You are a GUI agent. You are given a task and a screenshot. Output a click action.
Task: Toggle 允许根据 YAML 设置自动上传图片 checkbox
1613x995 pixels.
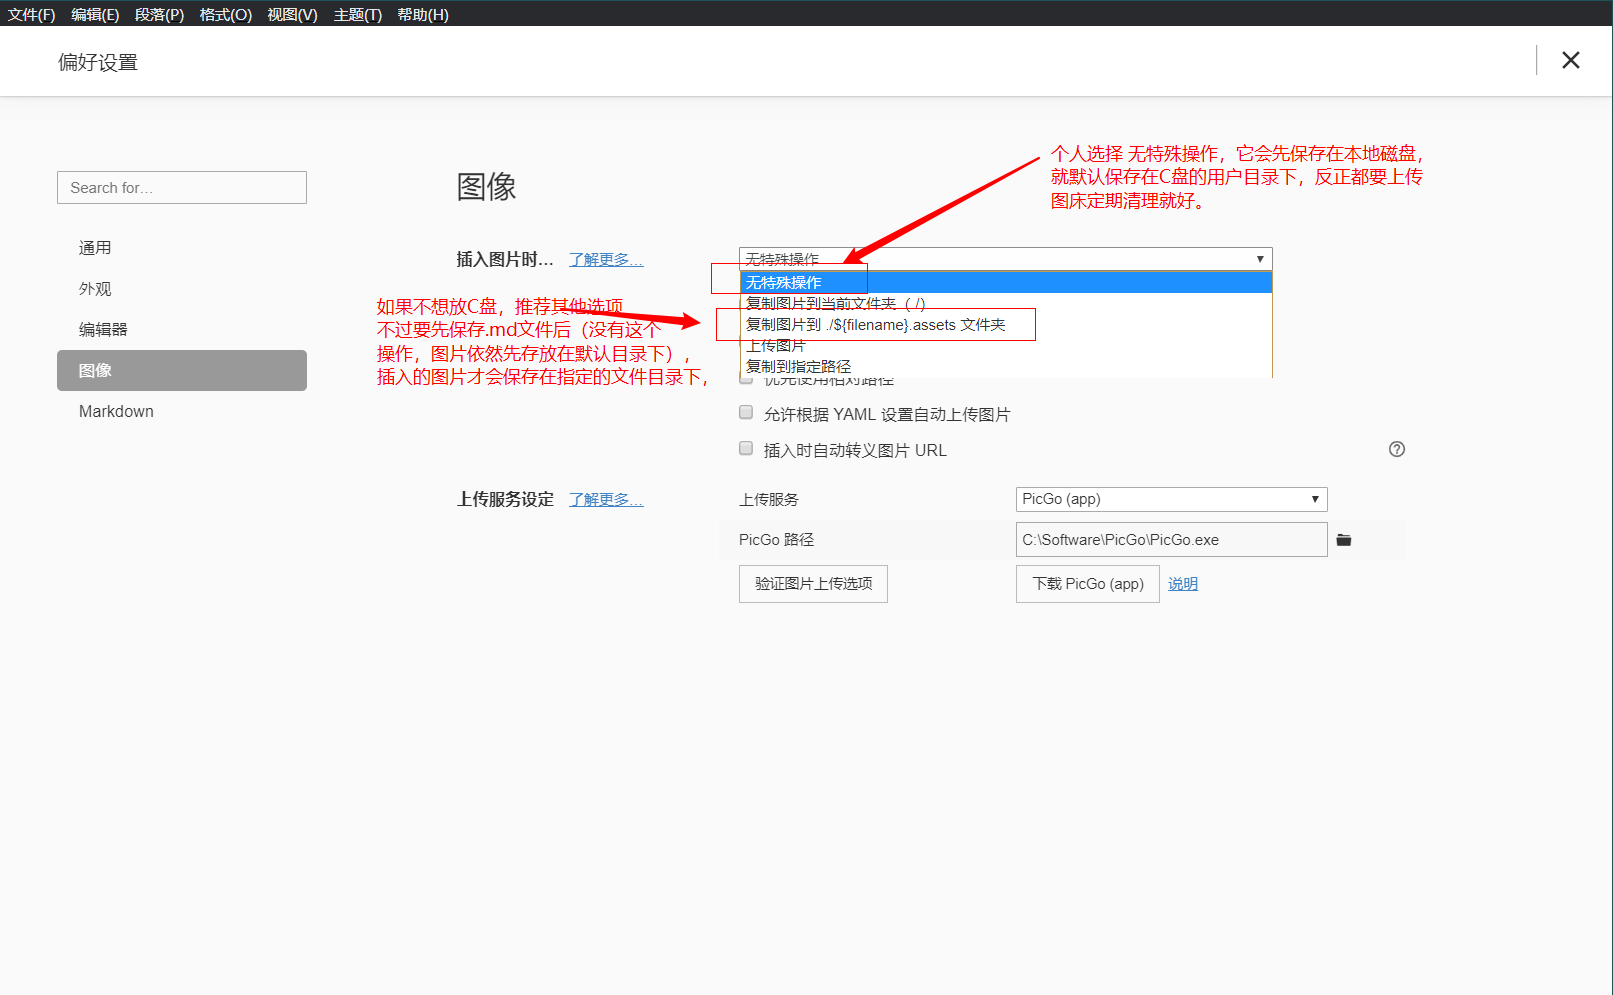pos(746,412)
